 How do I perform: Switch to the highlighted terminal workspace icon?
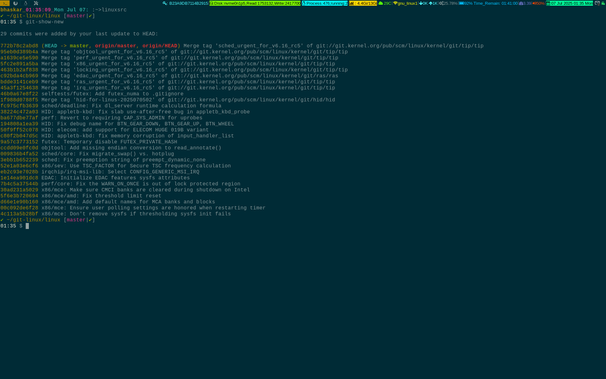(x=5, y=3)
